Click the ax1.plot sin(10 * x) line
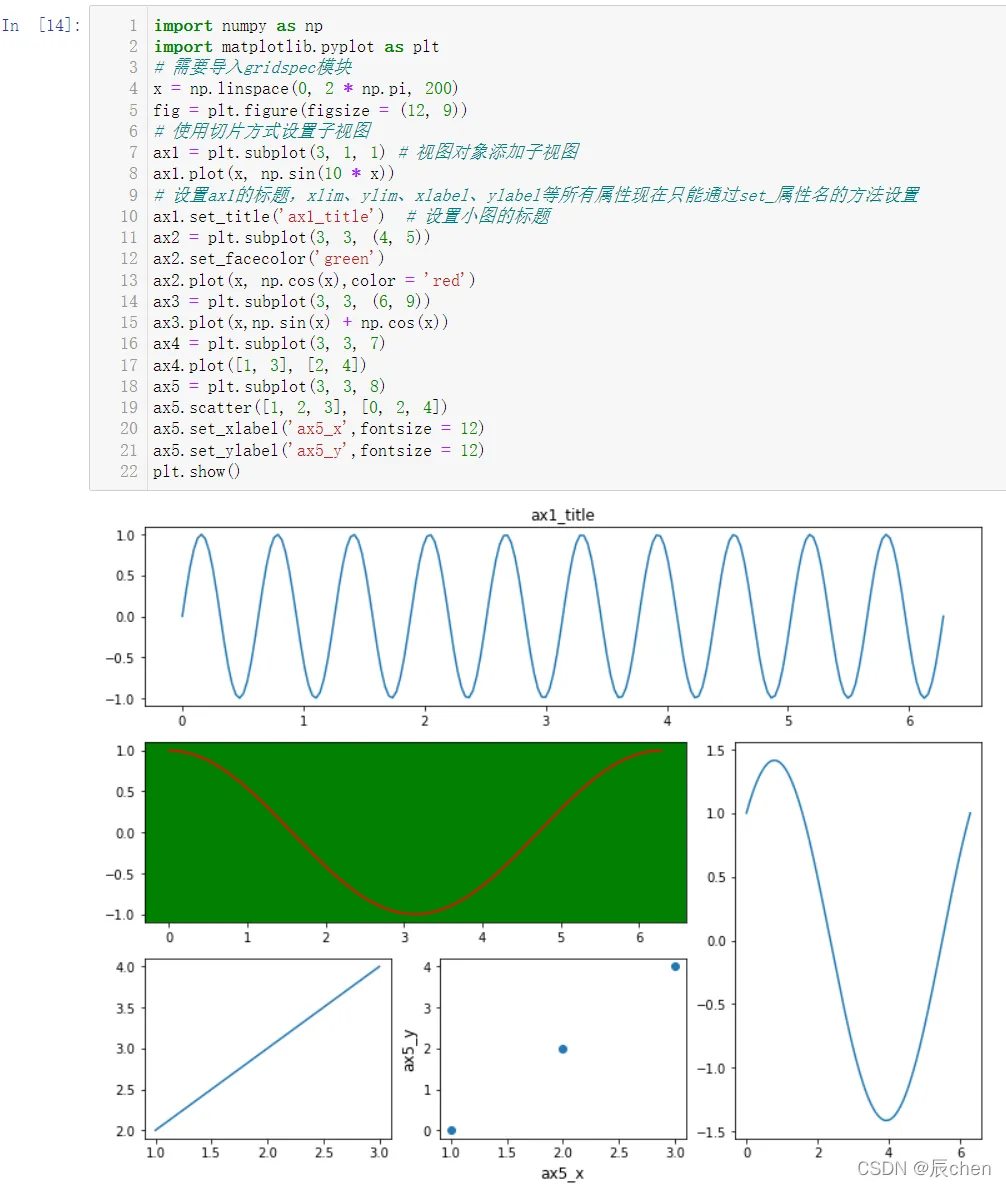The width and height of the screenshot is (1006, 1187). pos(273,173)
